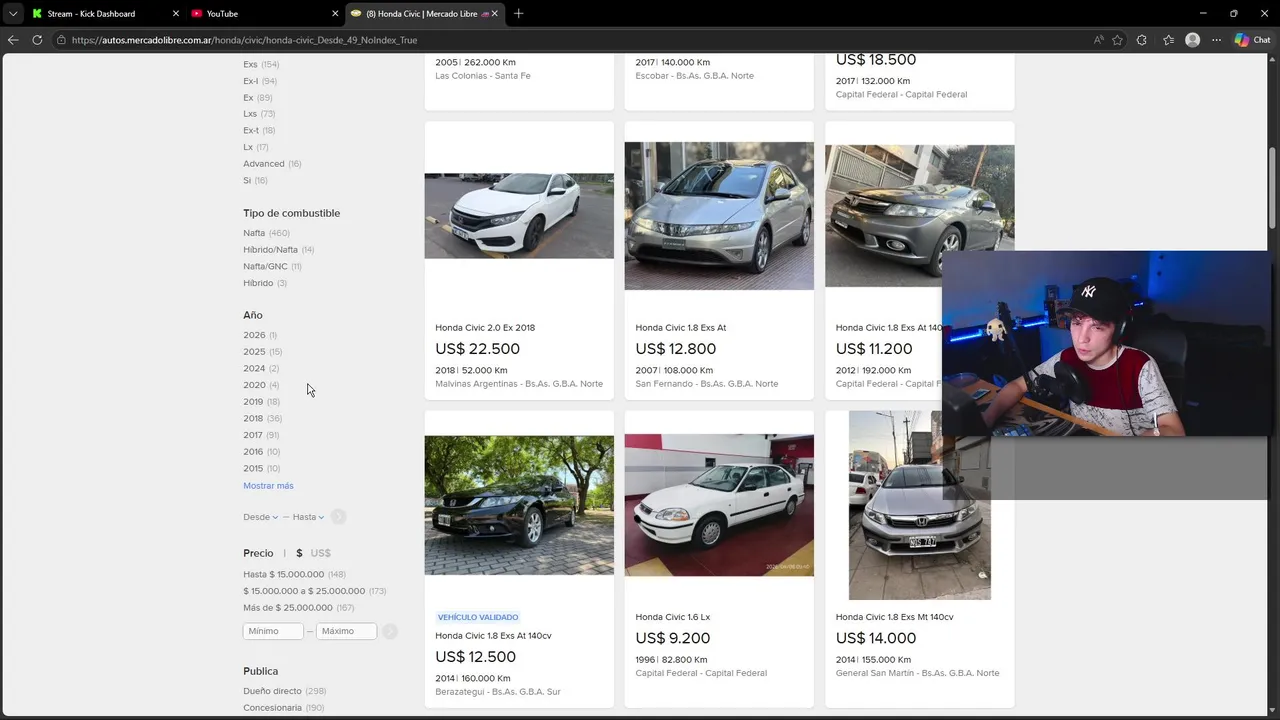Open the browser three-dots settings menu
1280x720 pixels.
(1216, 40)
